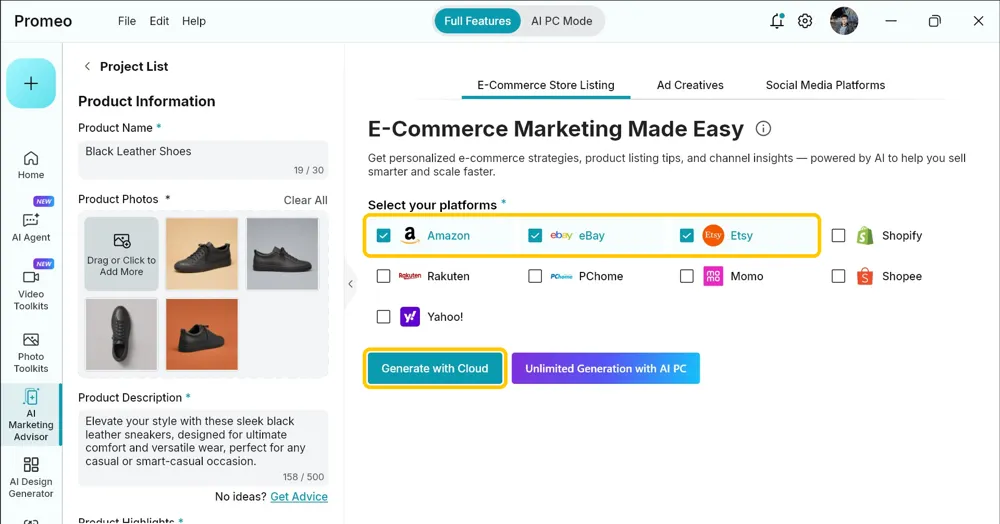Viewport: 1000px width, 524px height.
Task: Click the Momo logo icon
Action: tap(713, 276)
